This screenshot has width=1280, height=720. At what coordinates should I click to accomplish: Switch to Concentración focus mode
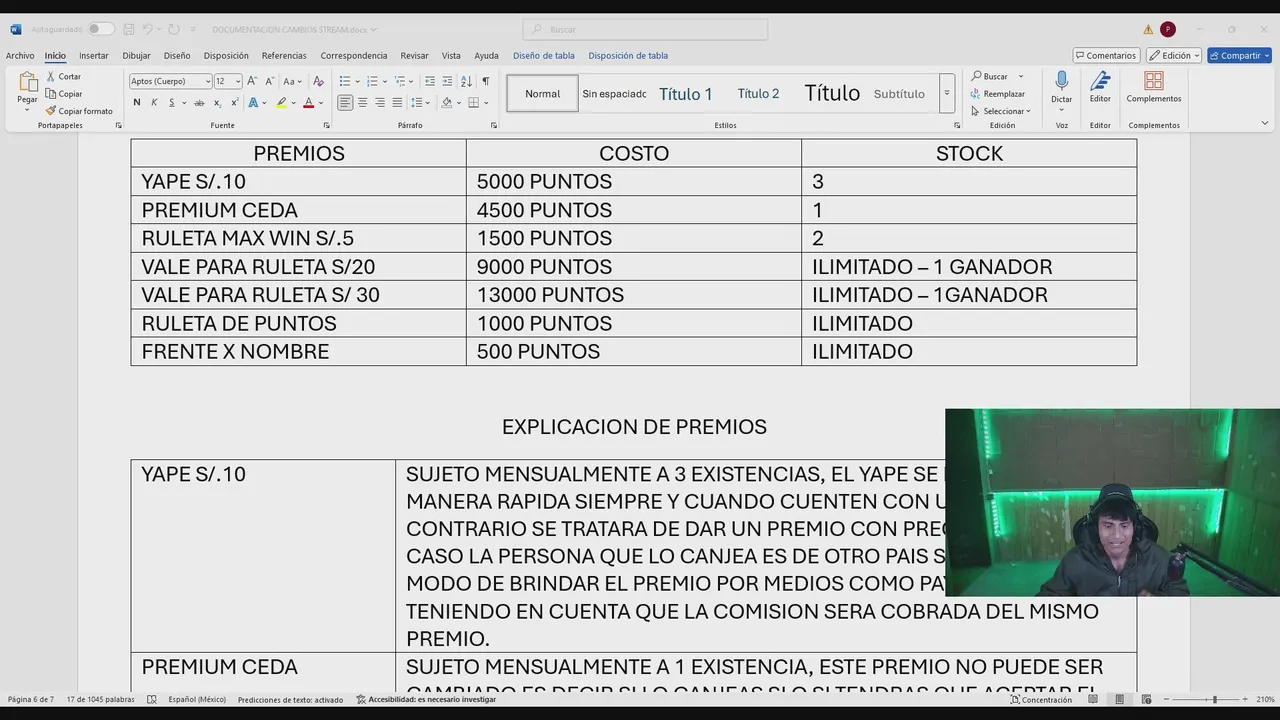point(1040,700)
